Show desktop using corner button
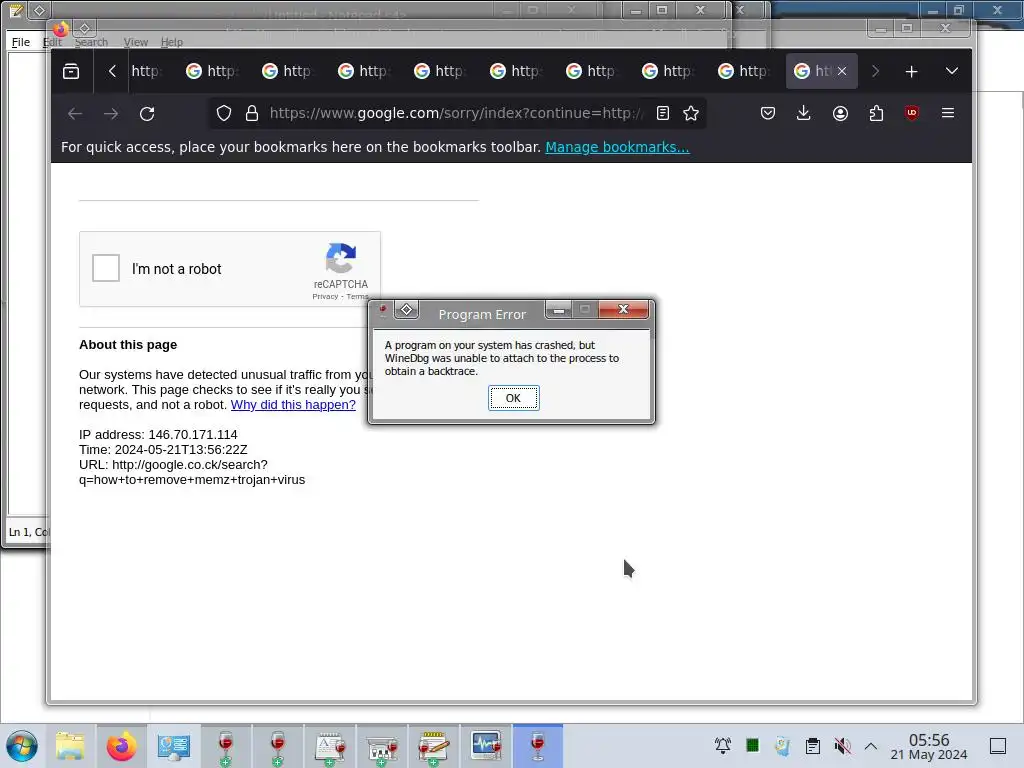1024x768 pixels. 998,746
